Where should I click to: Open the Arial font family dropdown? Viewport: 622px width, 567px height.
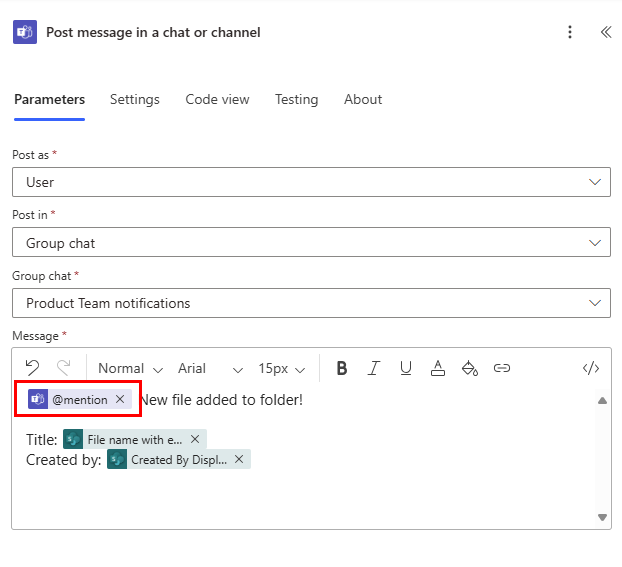[x=210, y=368]
